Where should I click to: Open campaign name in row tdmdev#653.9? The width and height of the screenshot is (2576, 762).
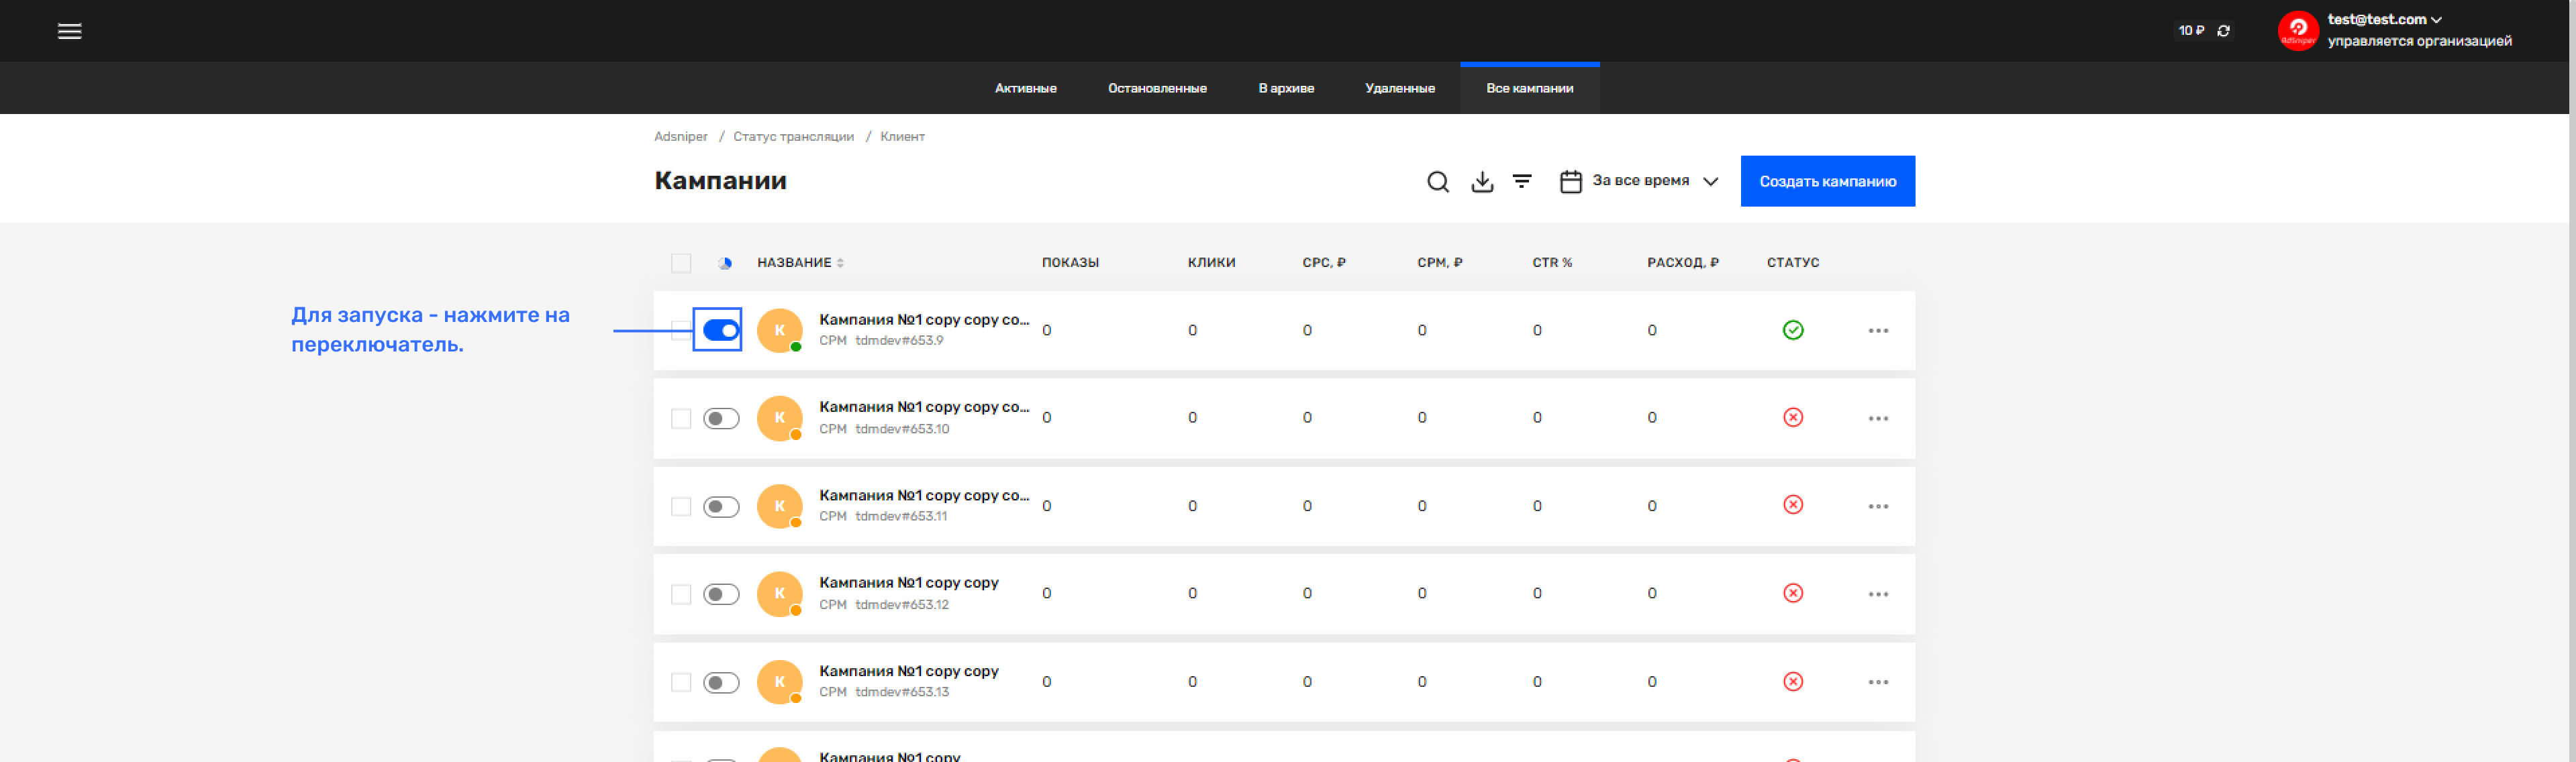(x=923, y=320)
